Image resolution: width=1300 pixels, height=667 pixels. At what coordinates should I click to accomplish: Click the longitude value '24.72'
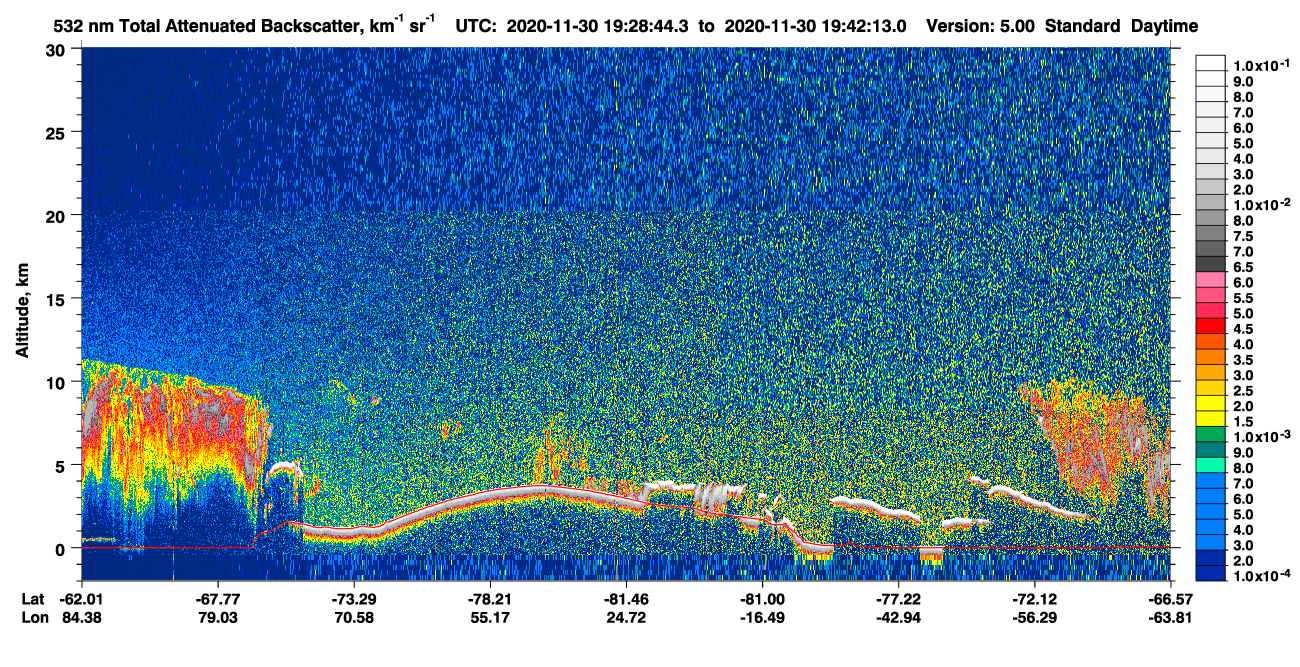coord(626,618)
